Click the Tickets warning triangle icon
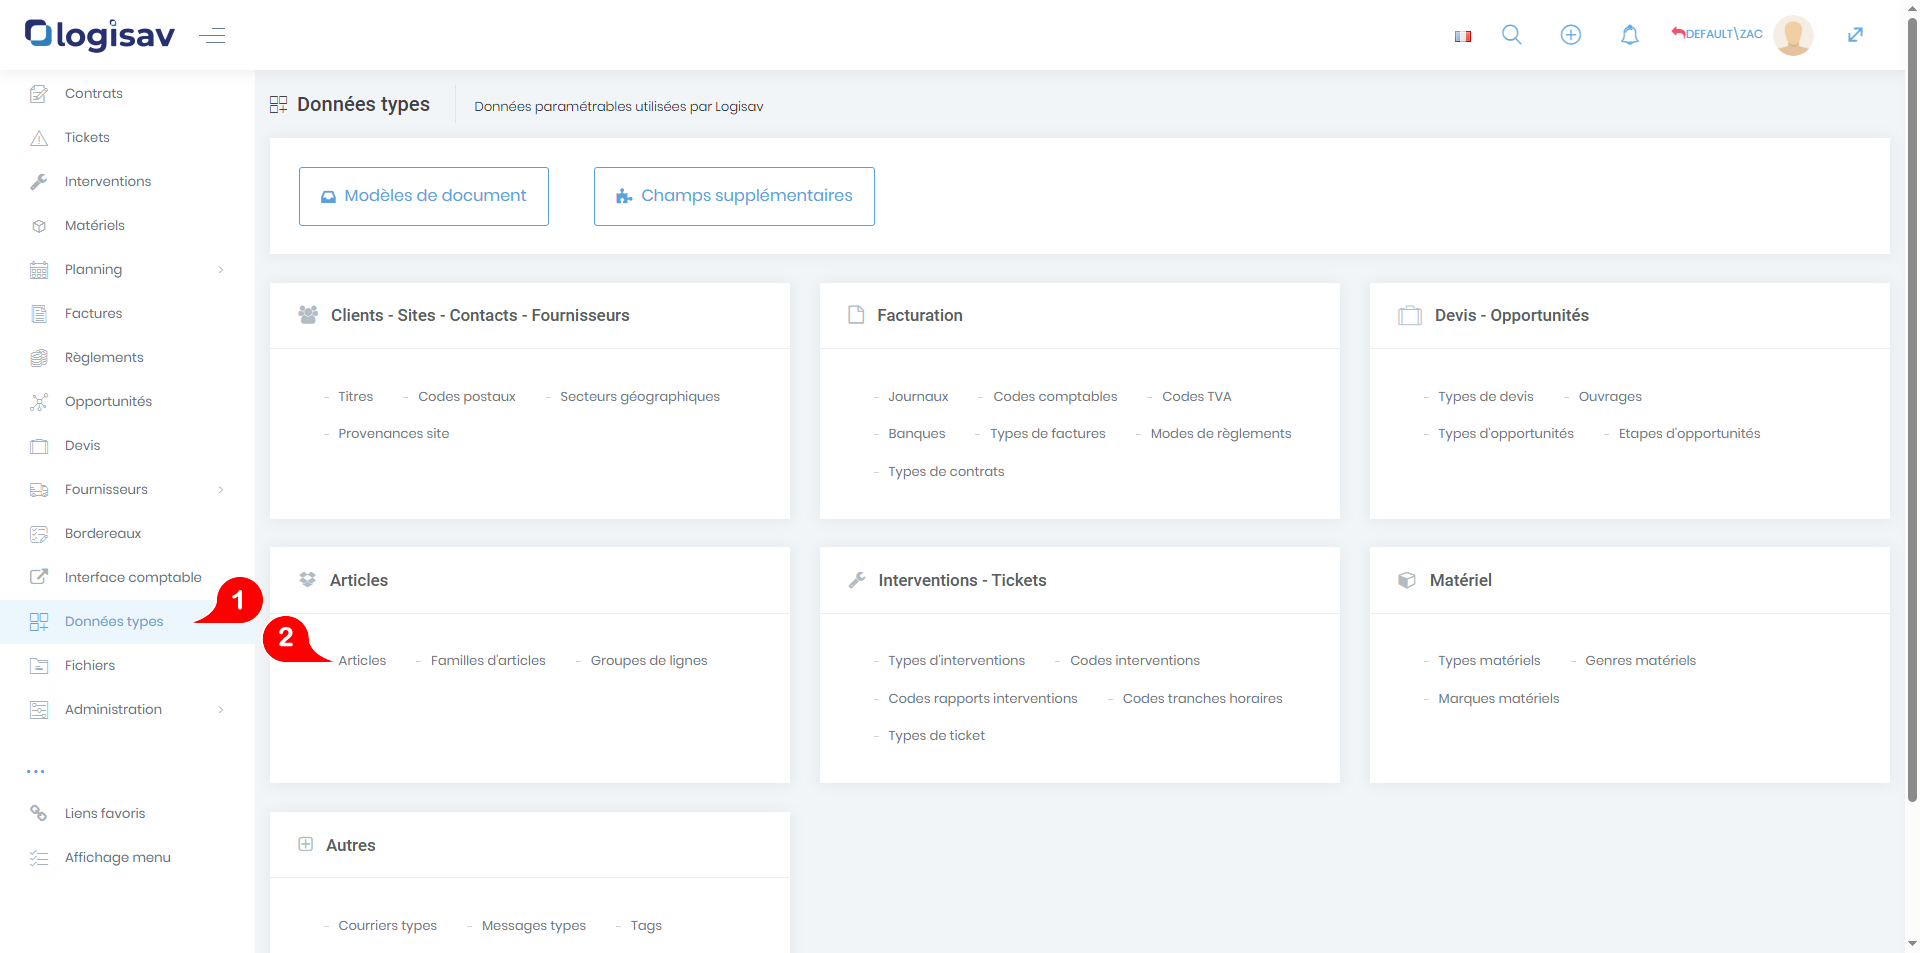 (39, 138)
